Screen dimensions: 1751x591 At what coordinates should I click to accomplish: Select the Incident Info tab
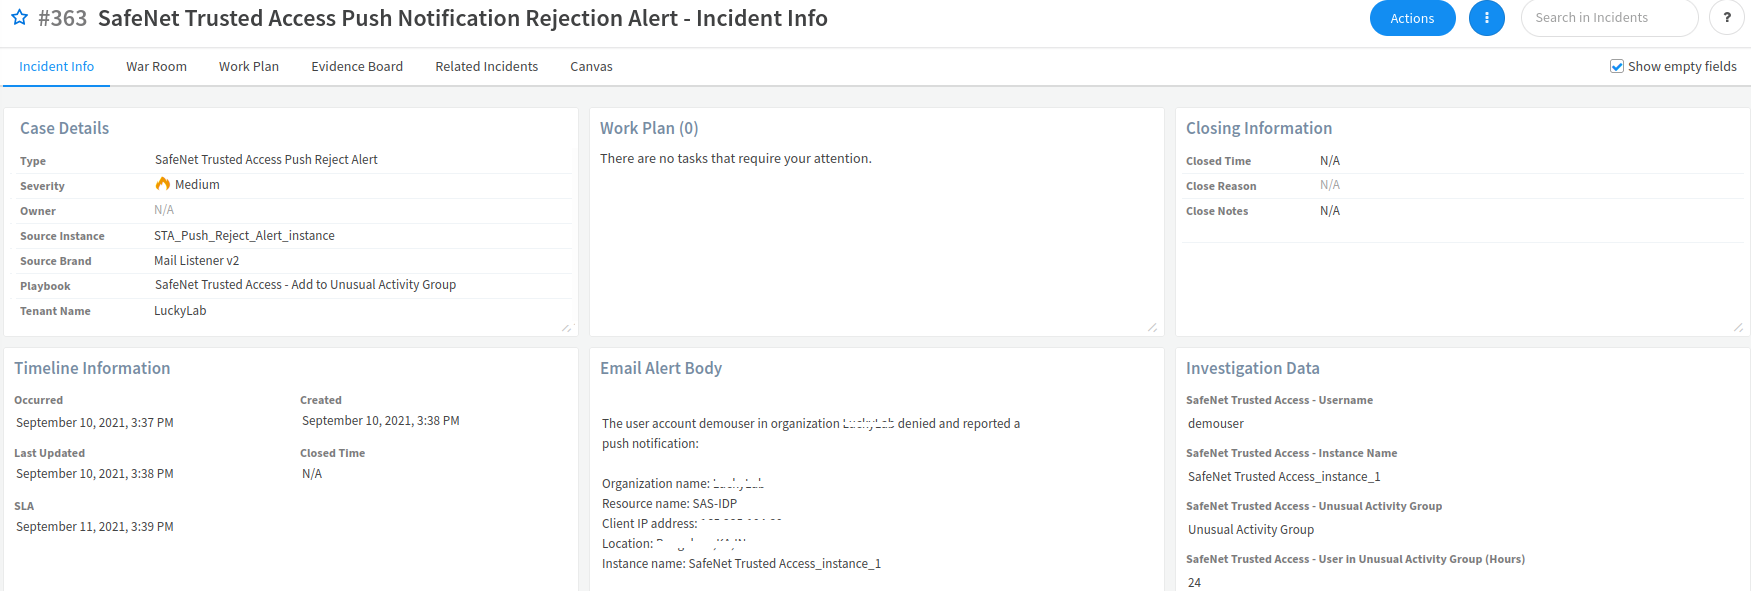pyautogui.click(x=56, y=67)
